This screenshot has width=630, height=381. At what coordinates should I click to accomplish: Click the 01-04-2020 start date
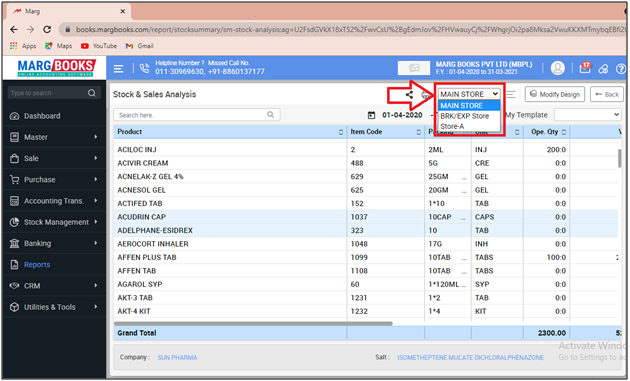(x=402, y=115)
